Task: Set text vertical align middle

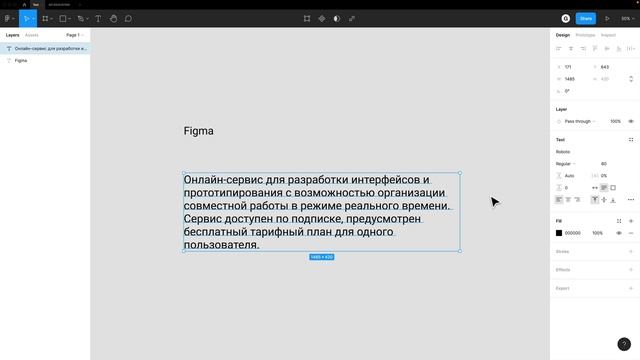Action: pyautogui.click(x=604, y=200)
